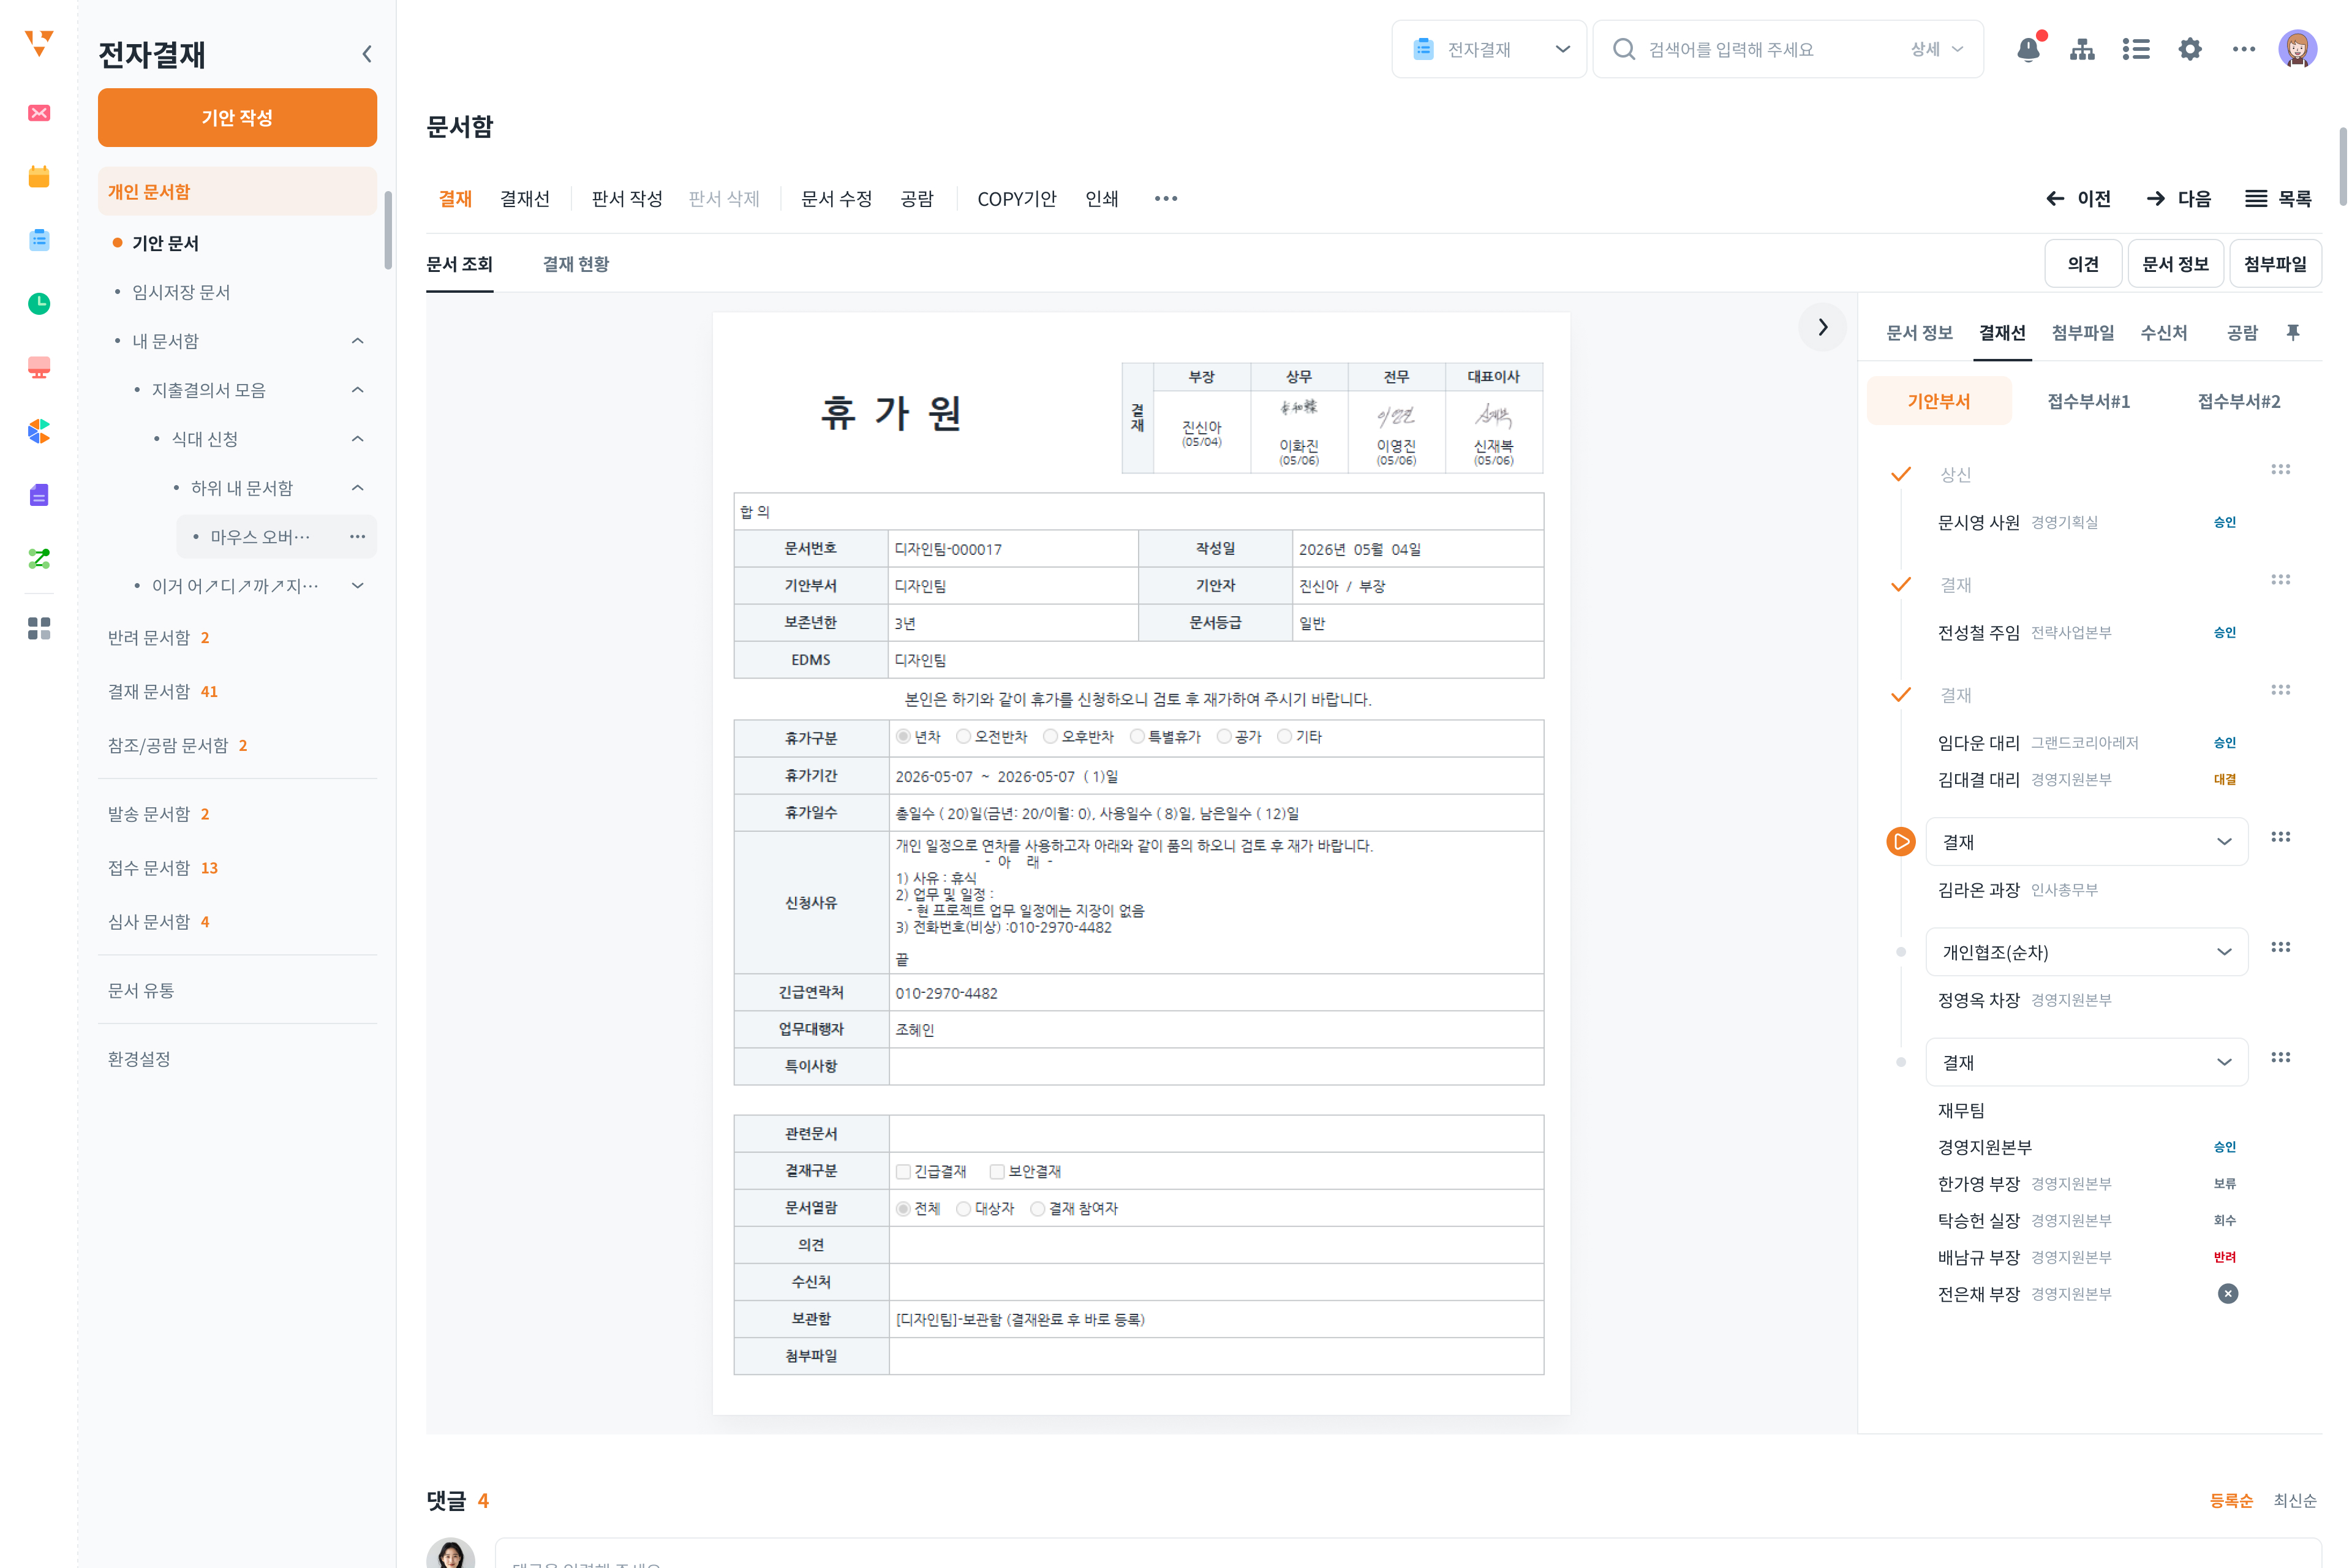Click the page vertical scrollbar at right edge

click(x=2343, y=166)
